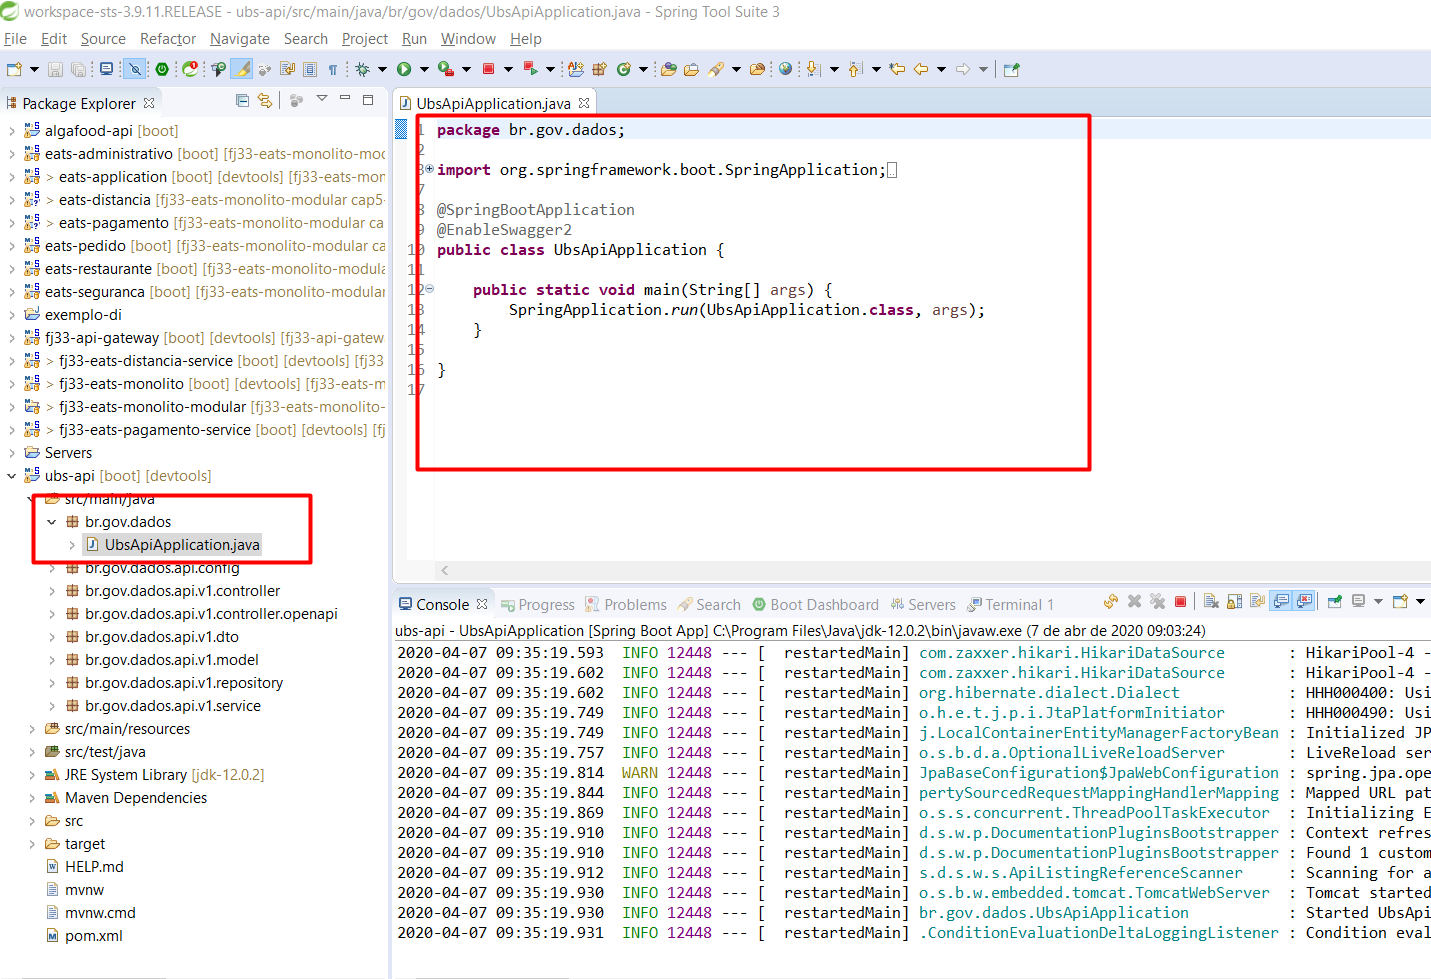Click Collapse All in Package Explorer

click(242, 100)
